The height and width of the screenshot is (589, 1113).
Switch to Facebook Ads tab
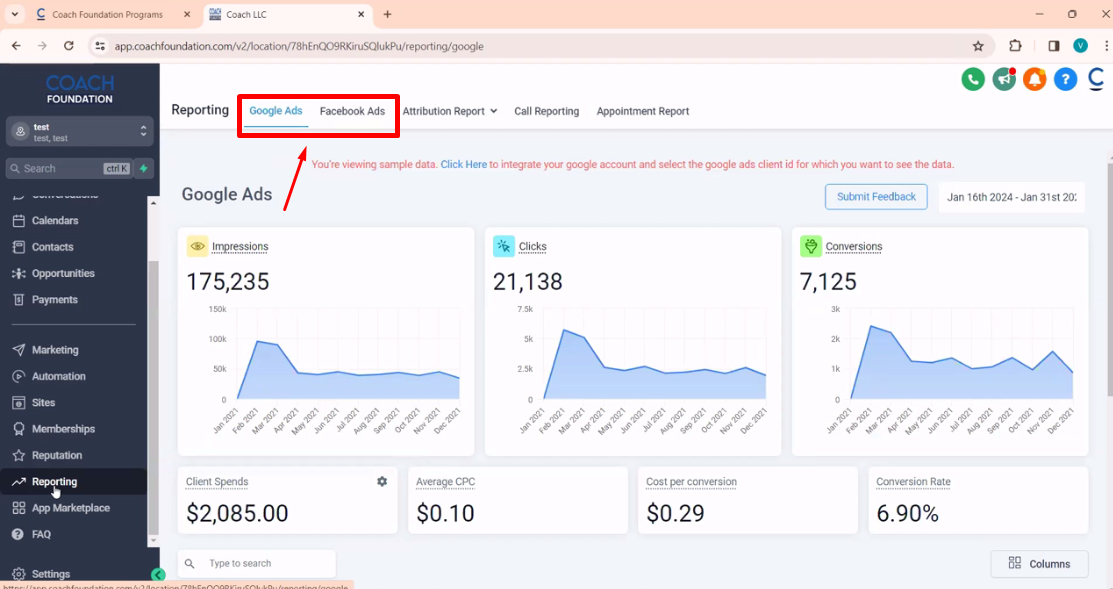click(352, 111)
